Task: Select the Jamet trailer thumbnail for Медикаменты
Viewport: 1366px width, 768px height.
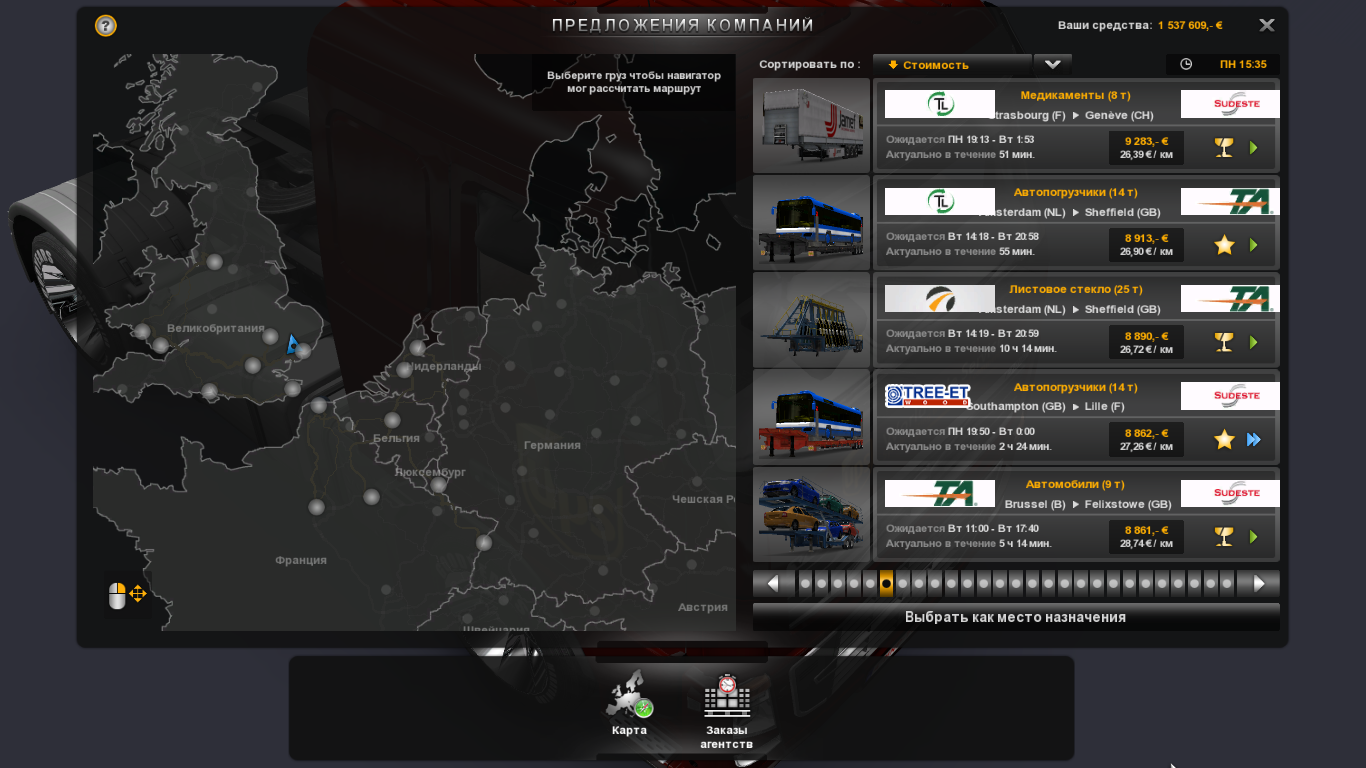Action: tap(811, 126)
